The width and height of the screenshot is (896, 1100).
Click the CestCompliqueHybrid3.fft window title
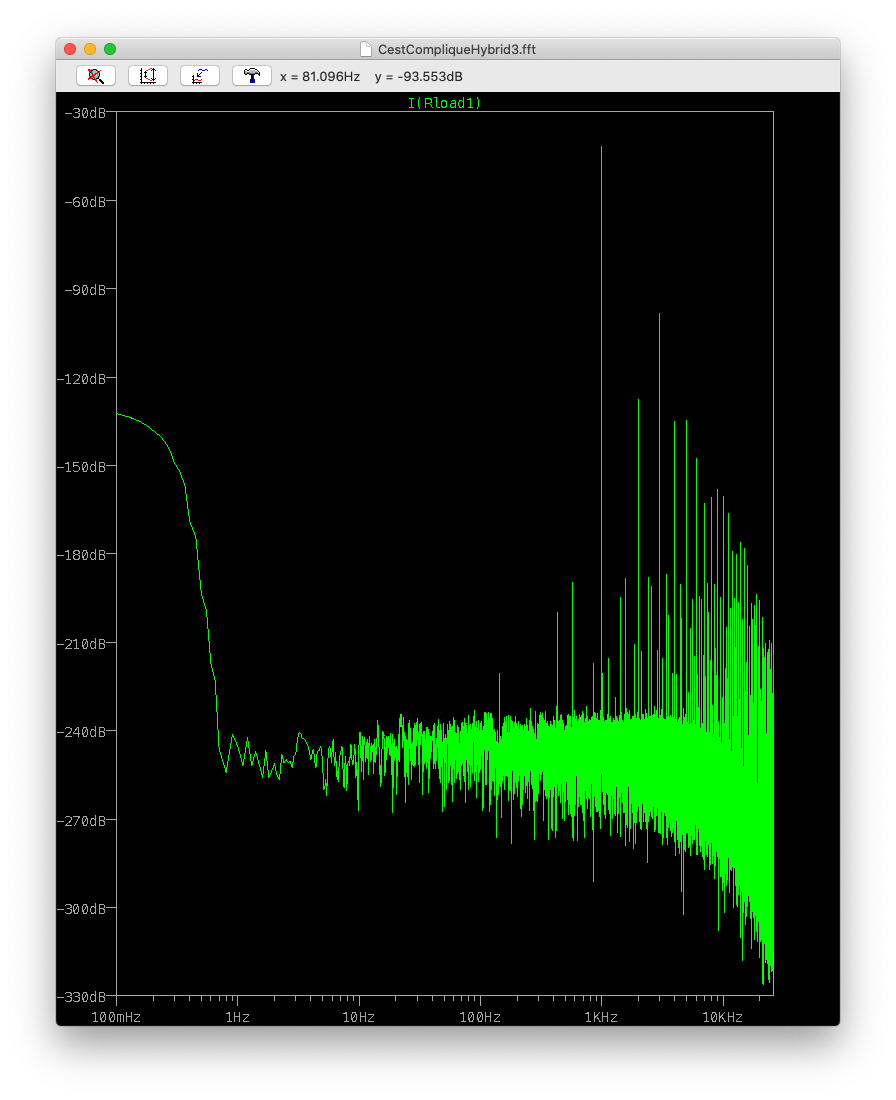[457, 49]
